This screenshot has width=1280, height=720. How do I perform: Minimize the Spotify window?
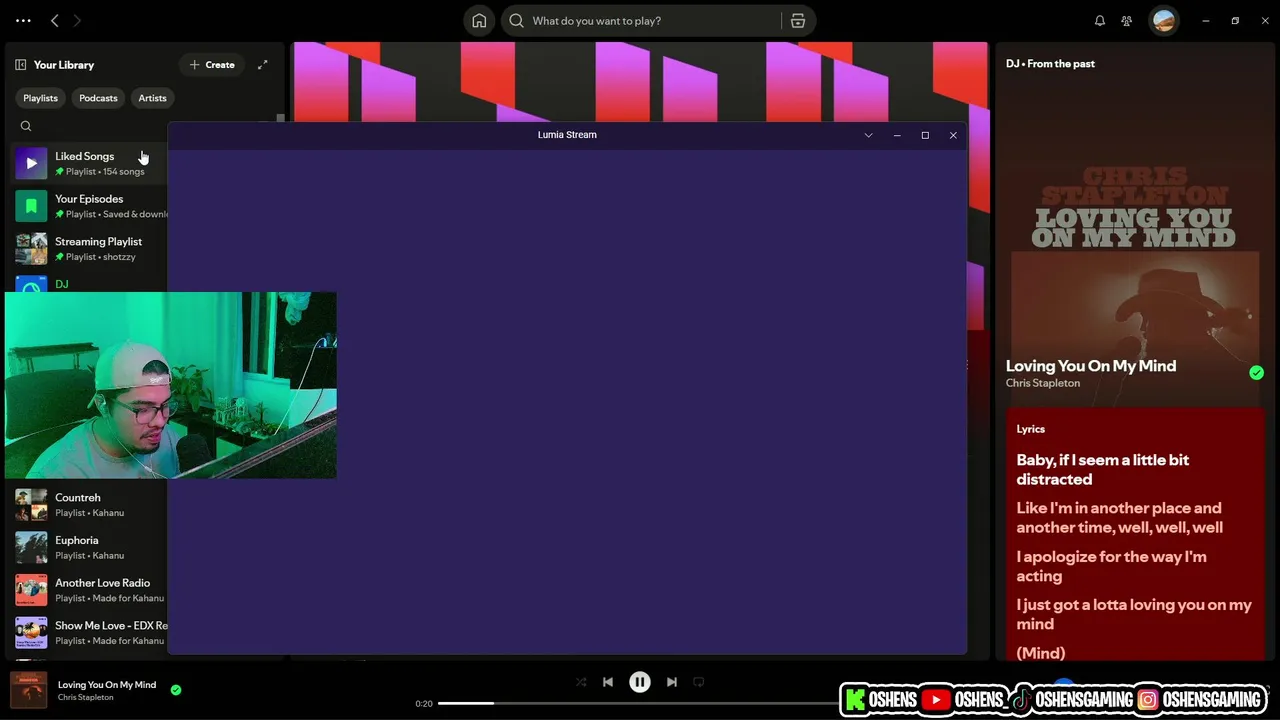[x=1206, y=21]
